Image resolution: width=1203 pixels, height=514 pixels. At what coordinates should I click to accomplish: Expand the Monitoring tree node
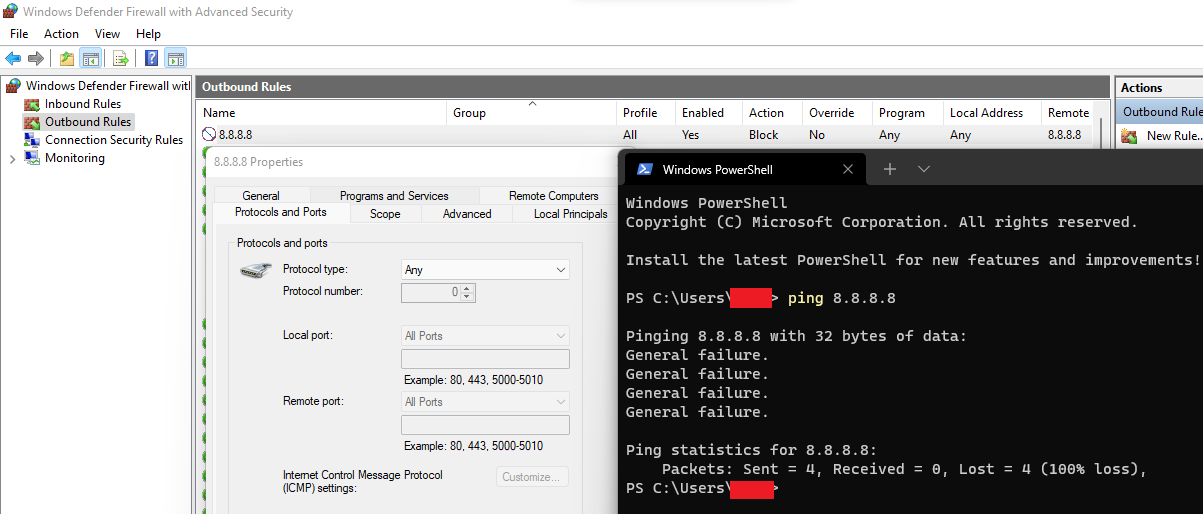point(11,158)
